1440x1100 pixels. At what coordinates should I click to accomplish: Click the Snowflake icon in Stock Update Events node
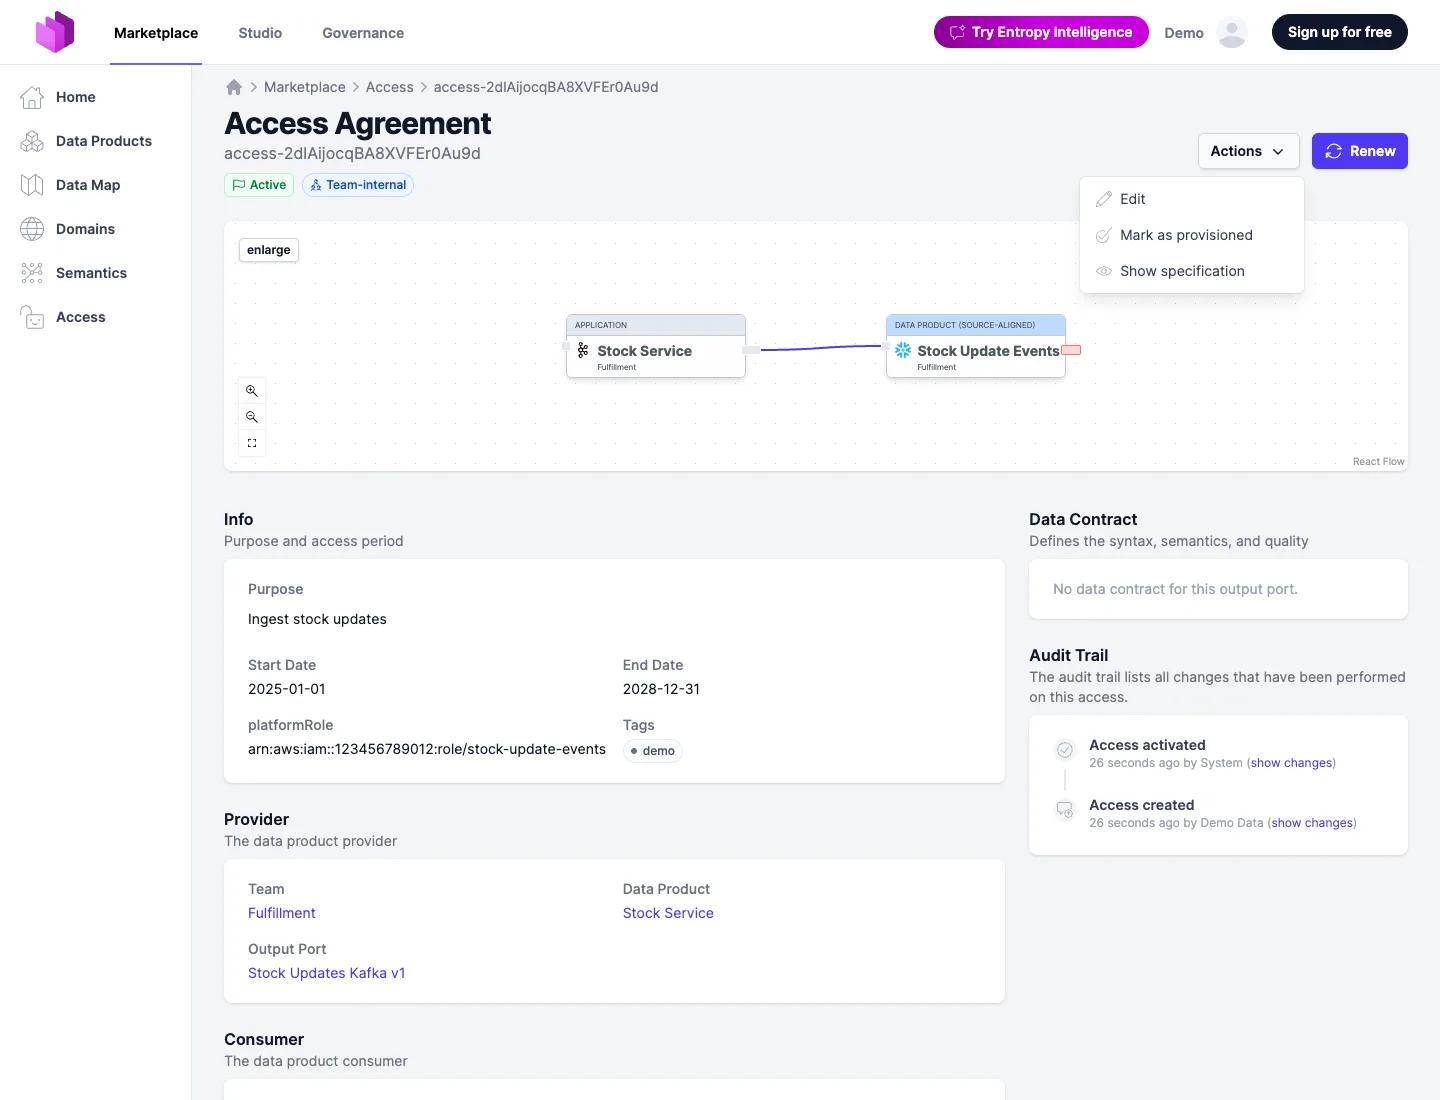[903, 350]
